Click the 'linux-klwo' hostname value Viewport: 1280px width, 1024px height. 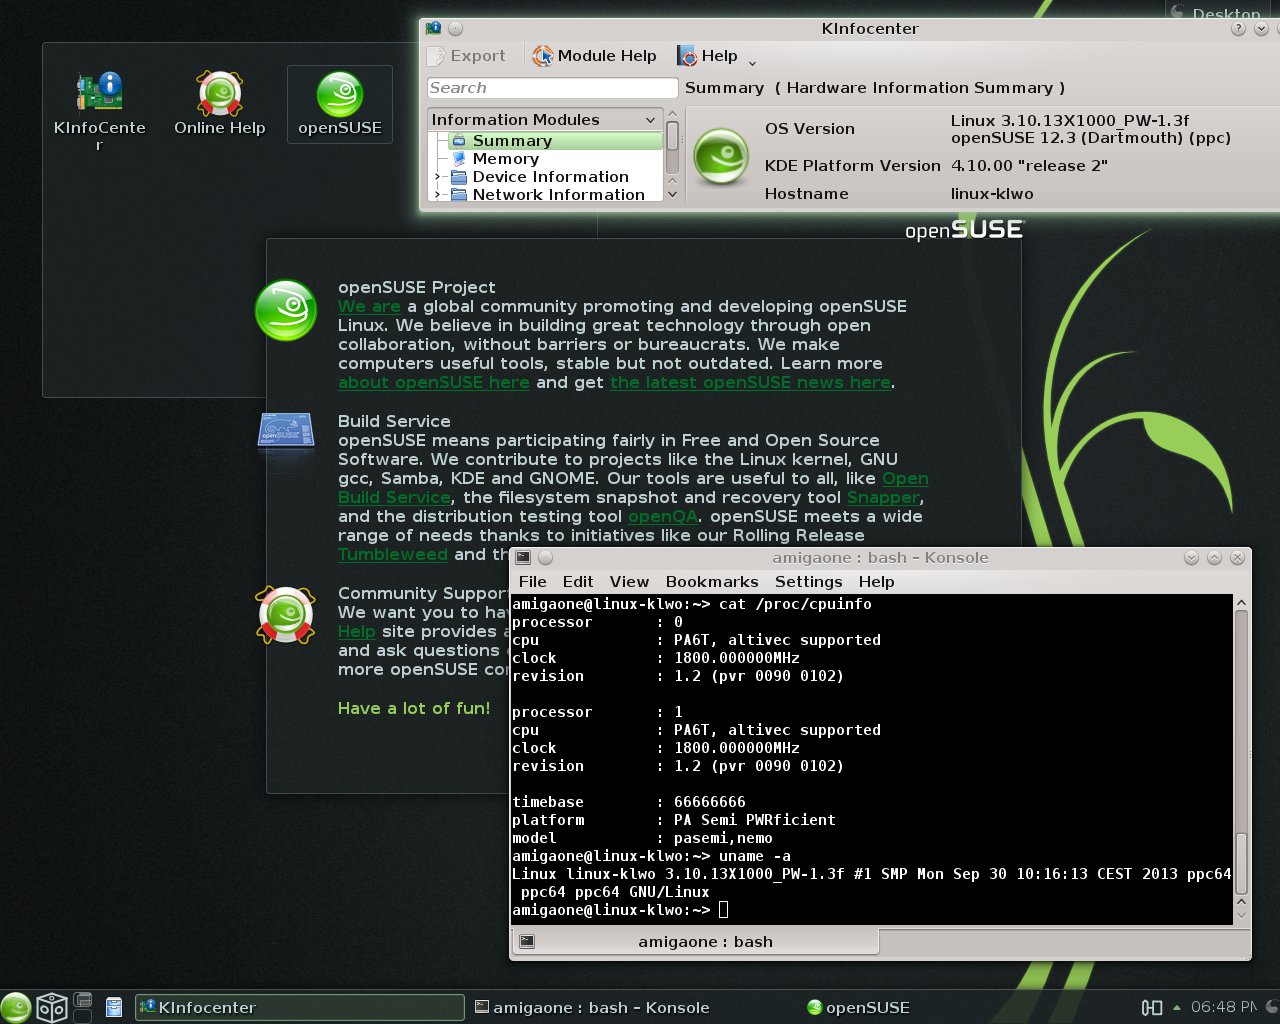pos(992,194)
